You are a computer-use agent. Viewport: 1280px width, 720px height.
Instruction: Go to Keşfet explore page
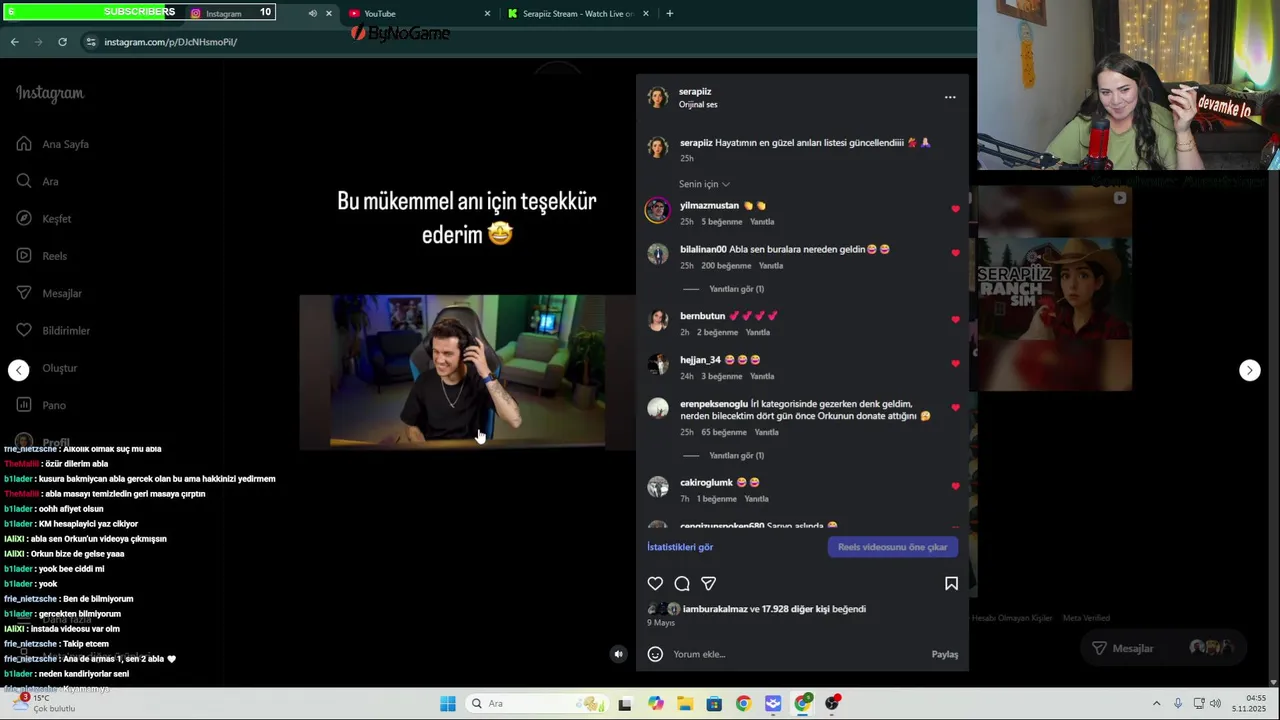click(44, 219)
